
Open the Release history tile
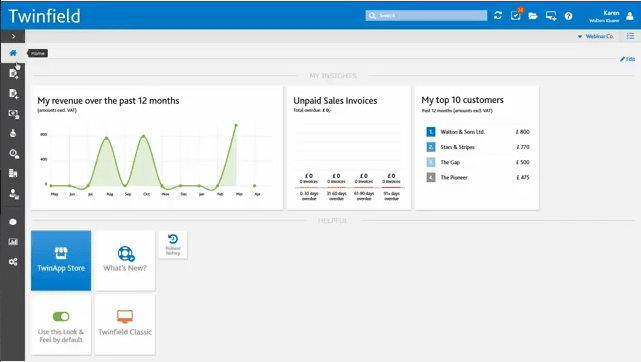(x=173, y=244)
